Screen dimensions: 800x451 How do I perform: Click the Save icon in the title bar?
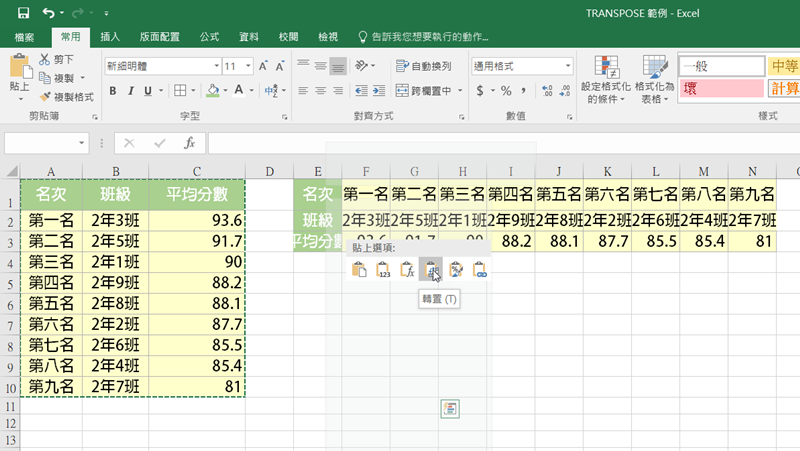(23, 14)
